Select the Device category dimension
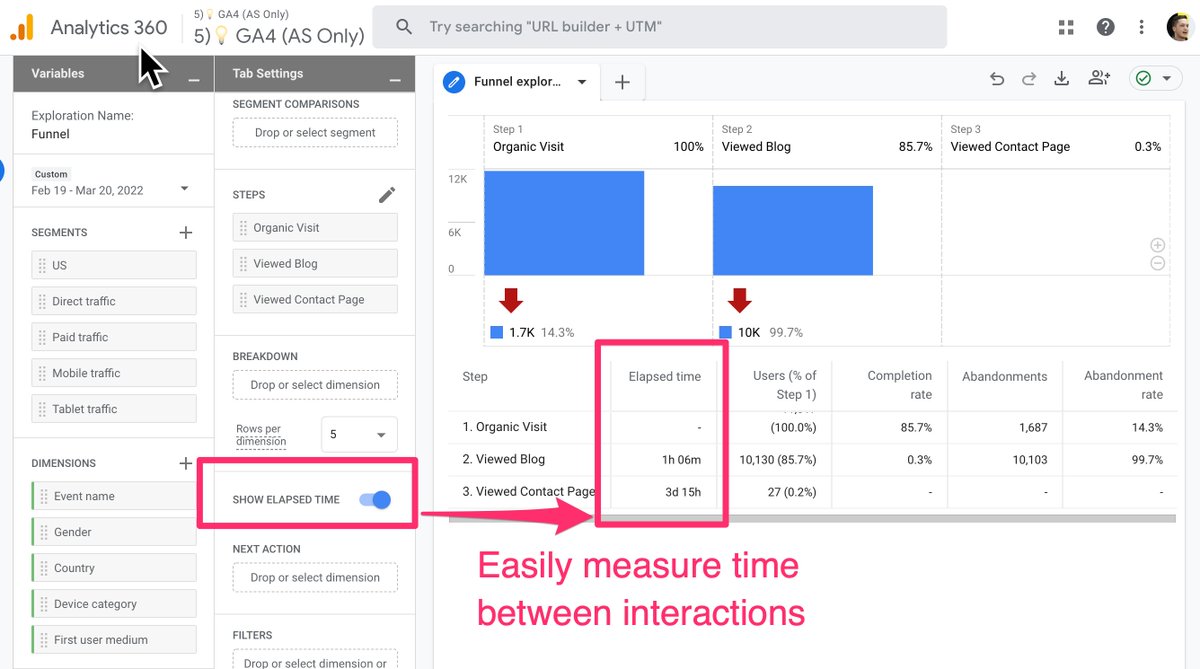Image resolution: width=1200 pixels, height=669 pixels. (114, 604)
